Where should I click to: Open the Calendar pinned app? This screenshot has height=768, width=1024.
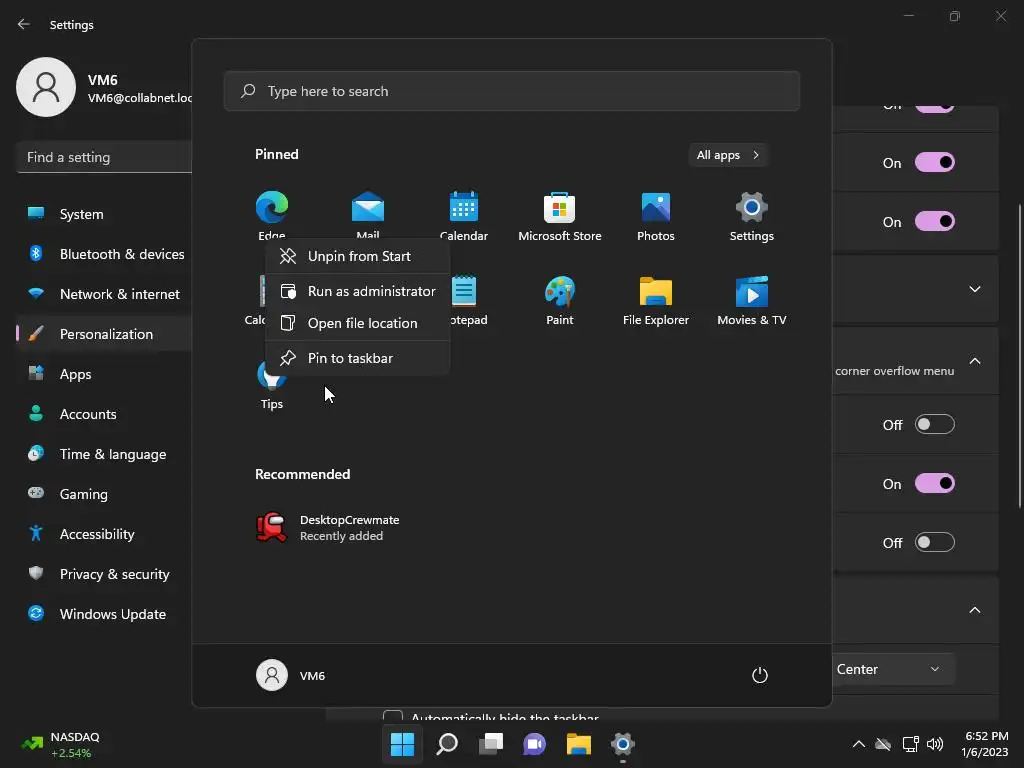[464, 216]
